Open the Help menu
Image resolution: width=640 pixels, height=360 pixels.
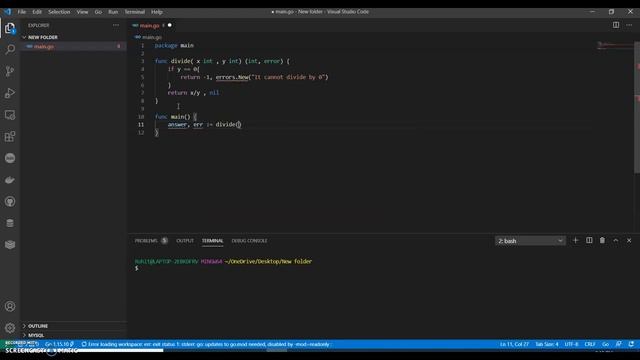157,12
